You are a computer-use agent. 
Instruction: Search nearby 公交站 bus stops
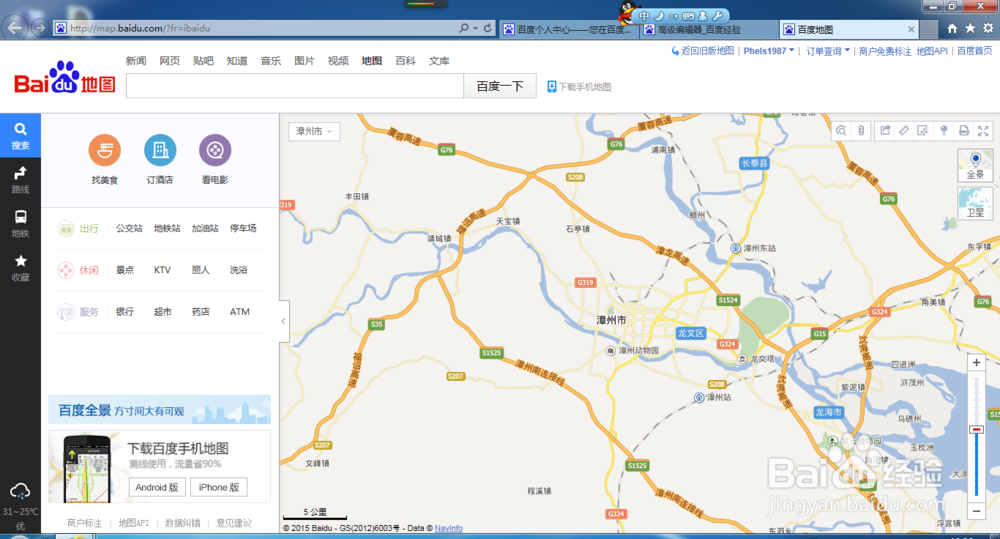129,228
